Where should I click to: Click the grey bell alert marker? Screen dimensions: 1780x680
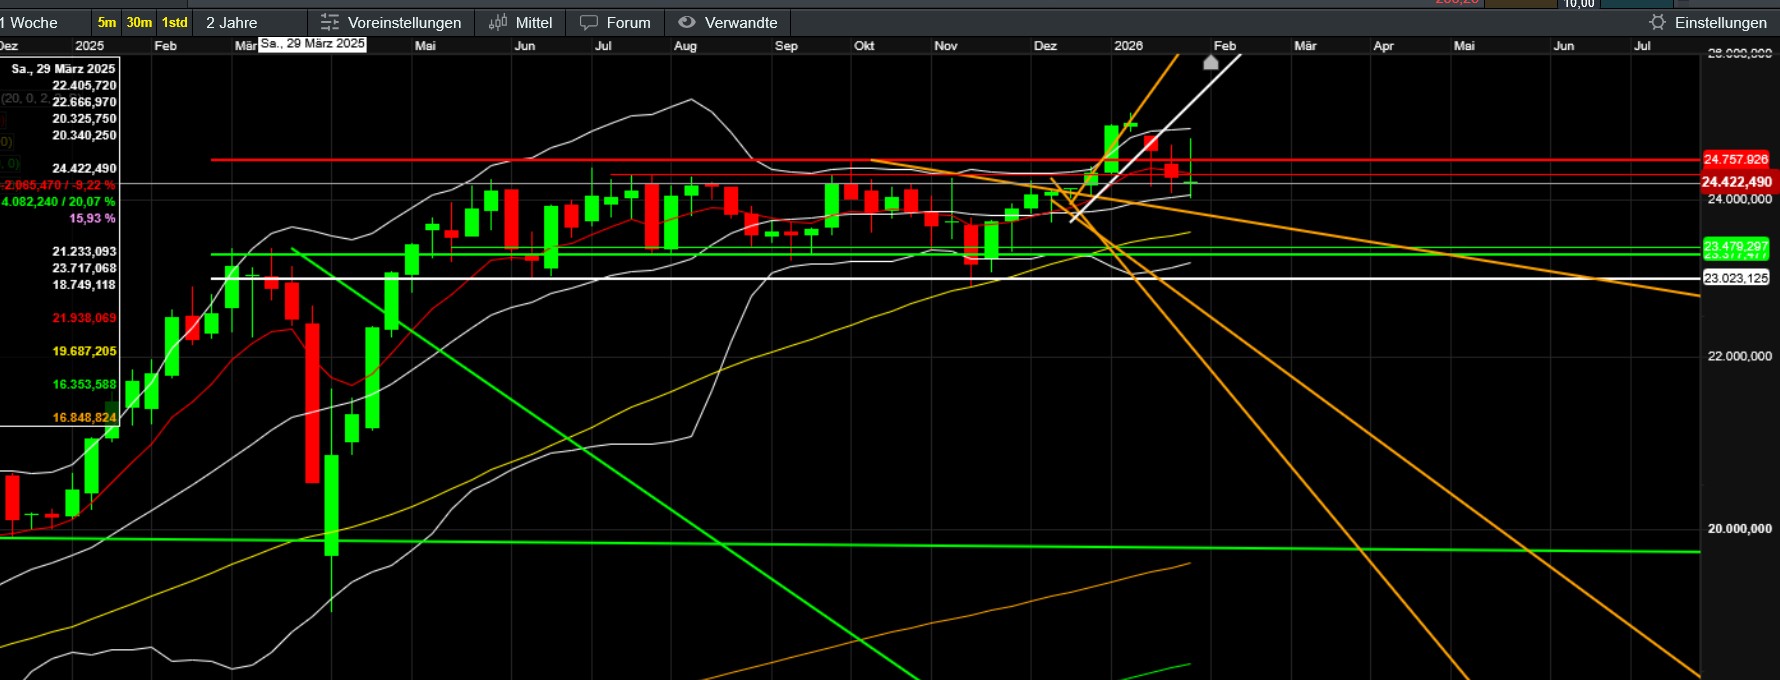click(1210, 63)
